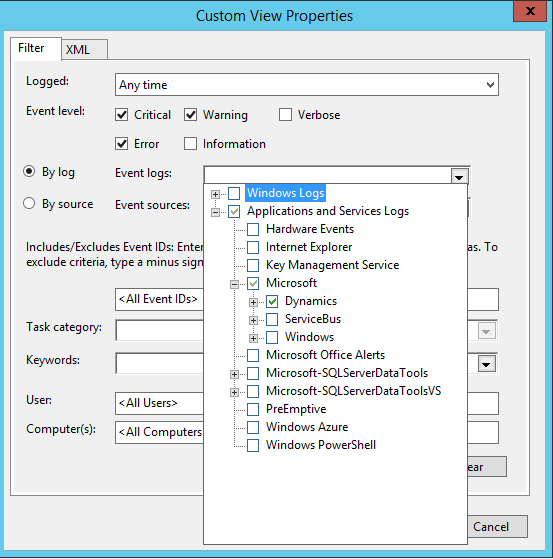Screen dimensions: 553x559
Task: Toggle the Microsoft folder checkbox
Action: click(253, 283)
